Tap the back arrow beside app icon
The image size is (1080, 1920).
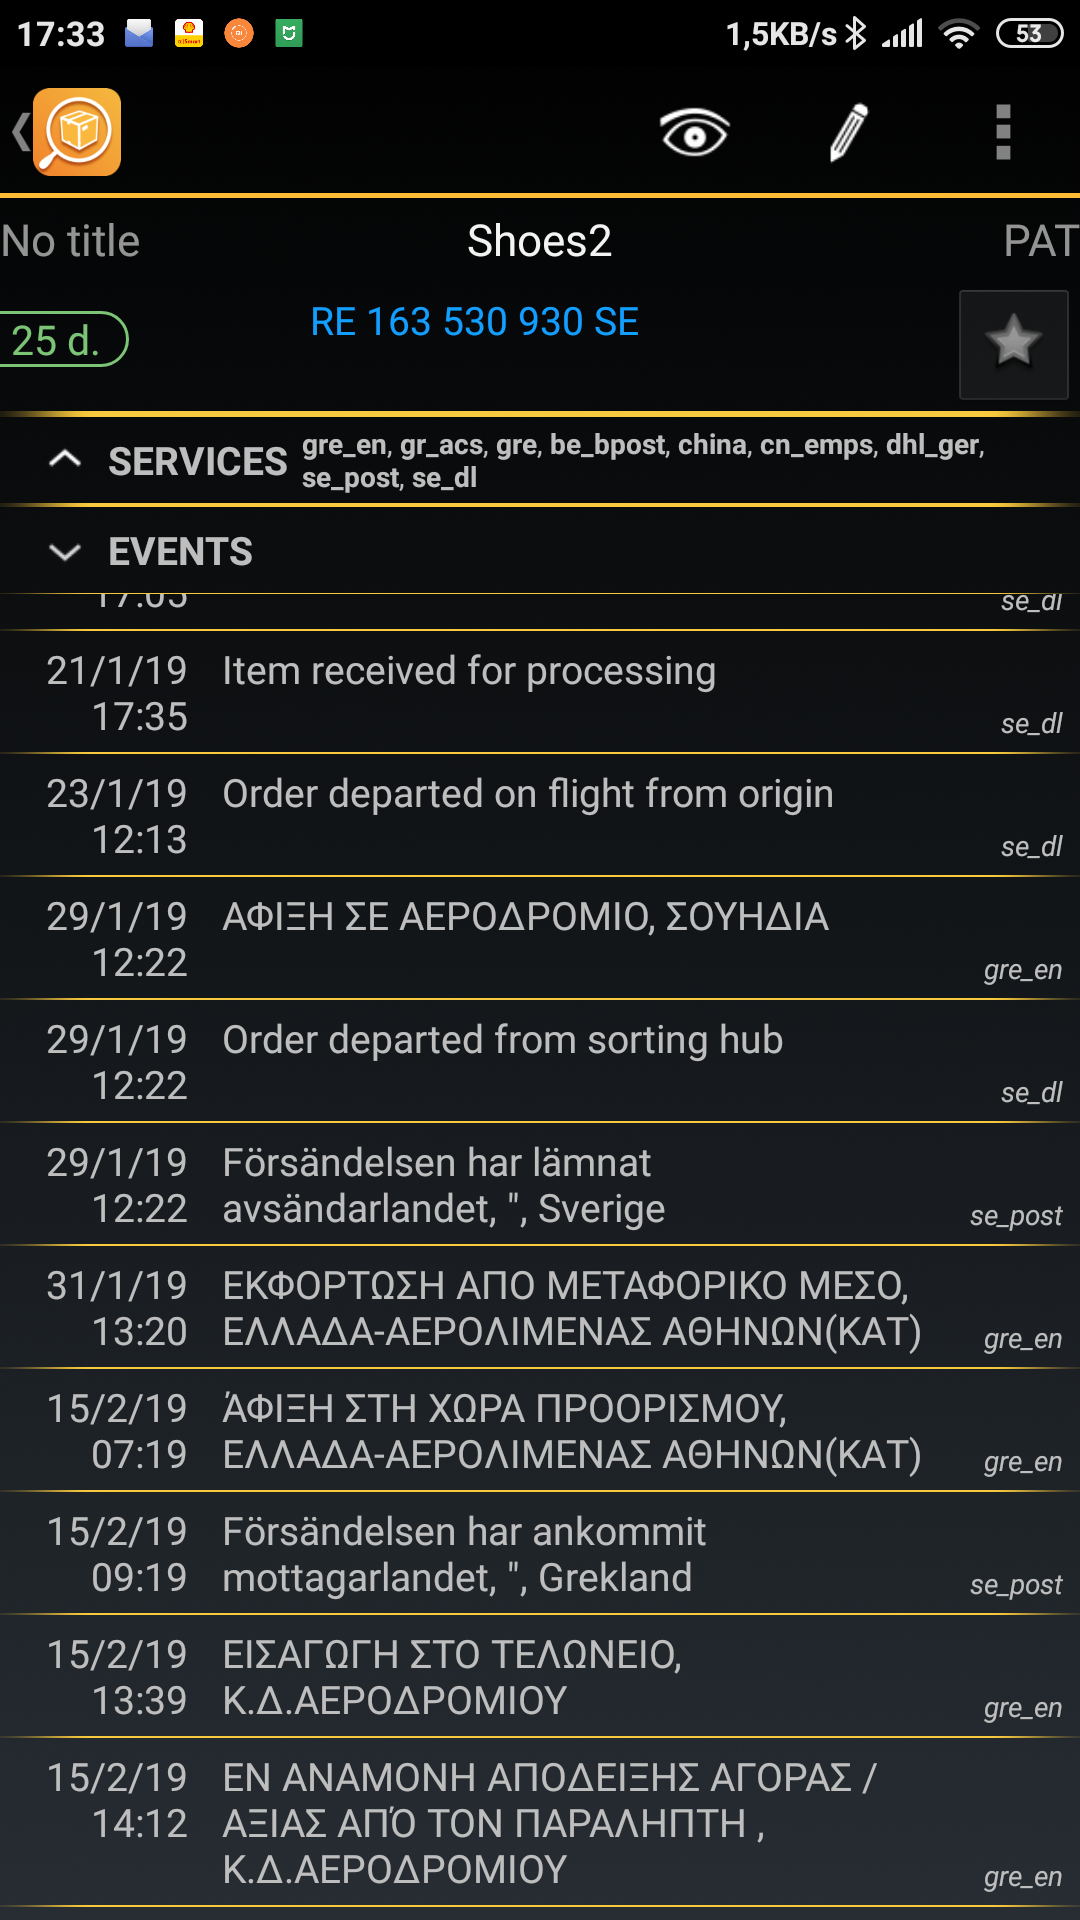(x=20, y=132)
